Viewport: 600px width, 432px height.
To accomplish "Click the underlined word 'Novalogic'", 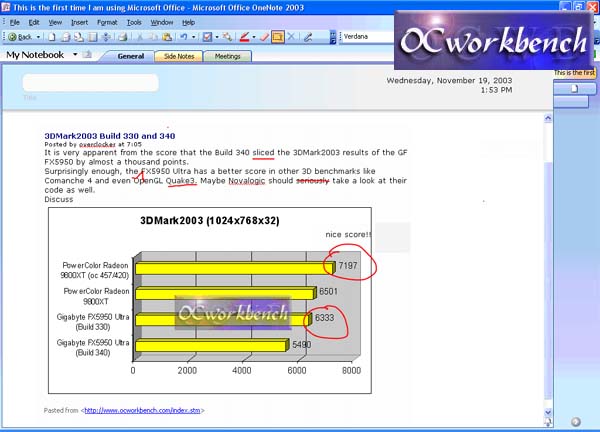I will coord(246,181).
